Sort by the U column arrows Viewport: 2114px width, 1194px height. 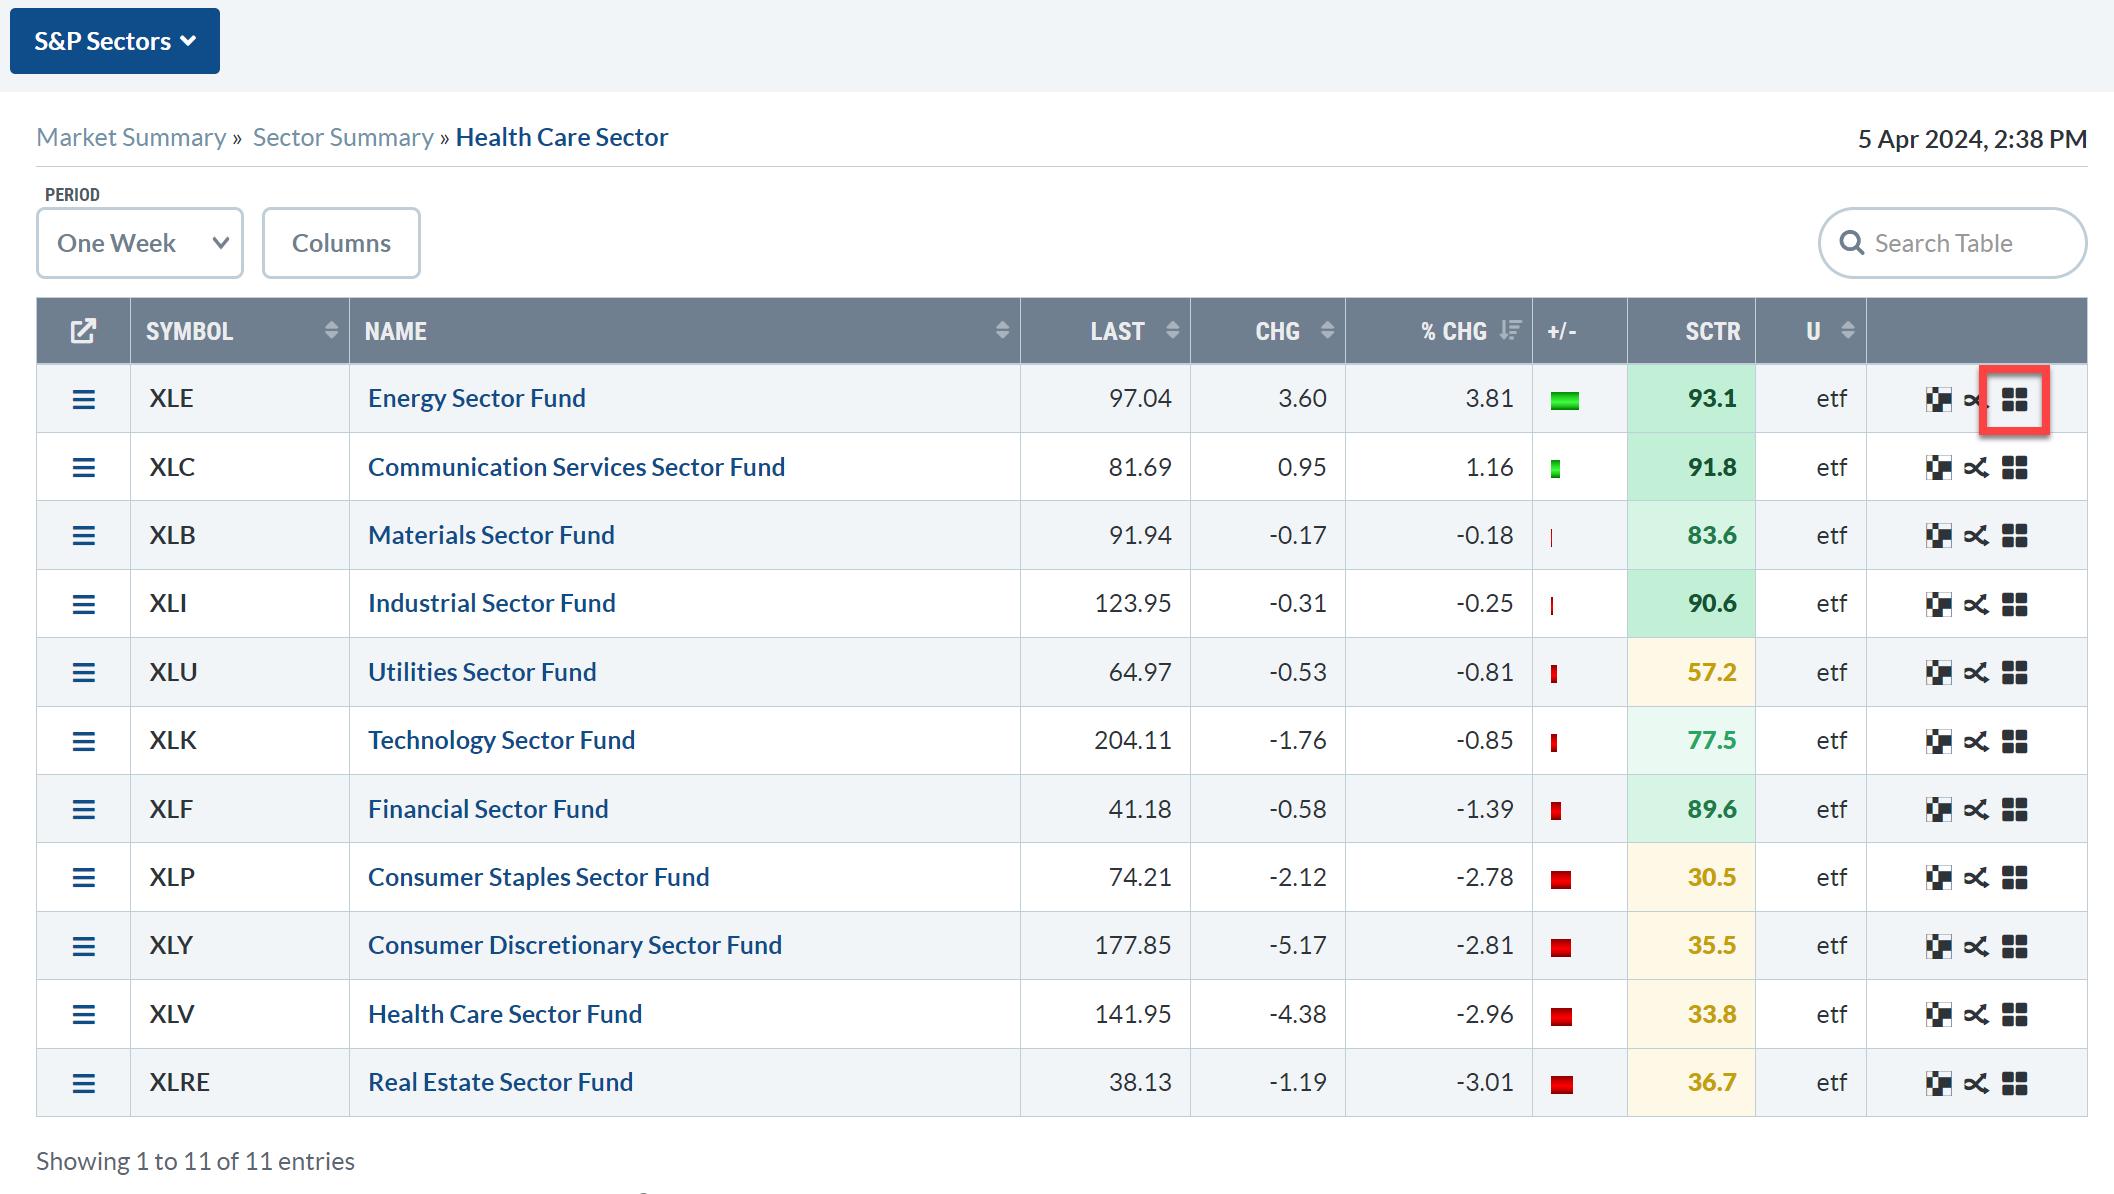1847,331
